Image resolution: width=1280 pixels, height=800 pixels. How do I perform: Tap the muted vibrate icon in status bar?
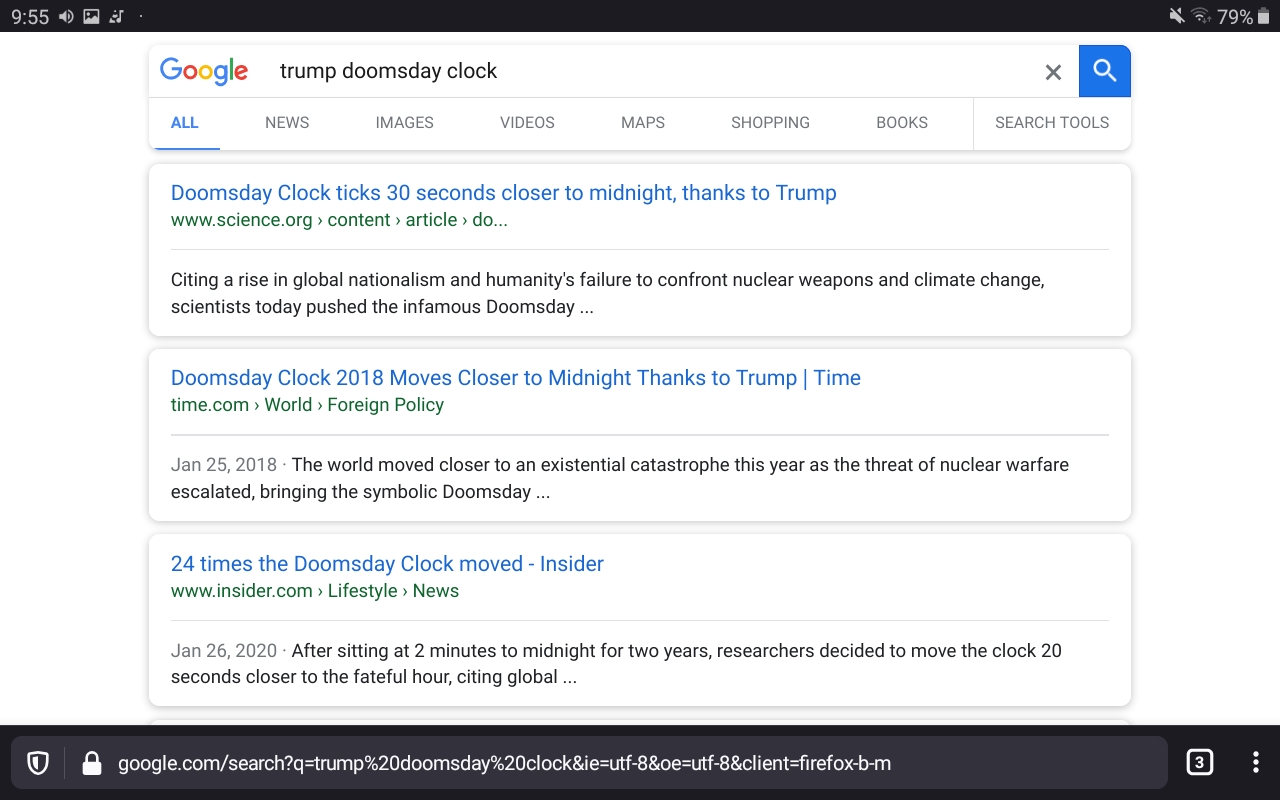1176,16
